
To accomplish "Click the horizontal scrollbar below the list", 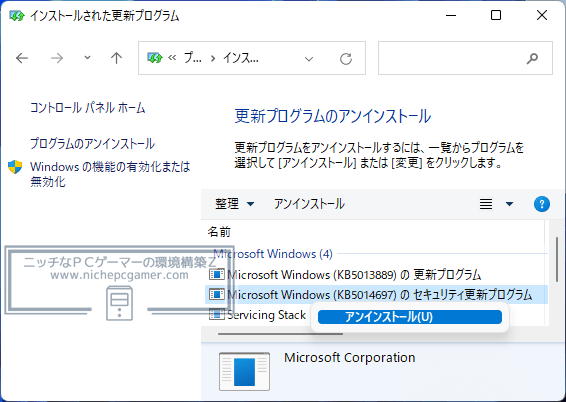I will pyautogui.click(x=280, y=334).
